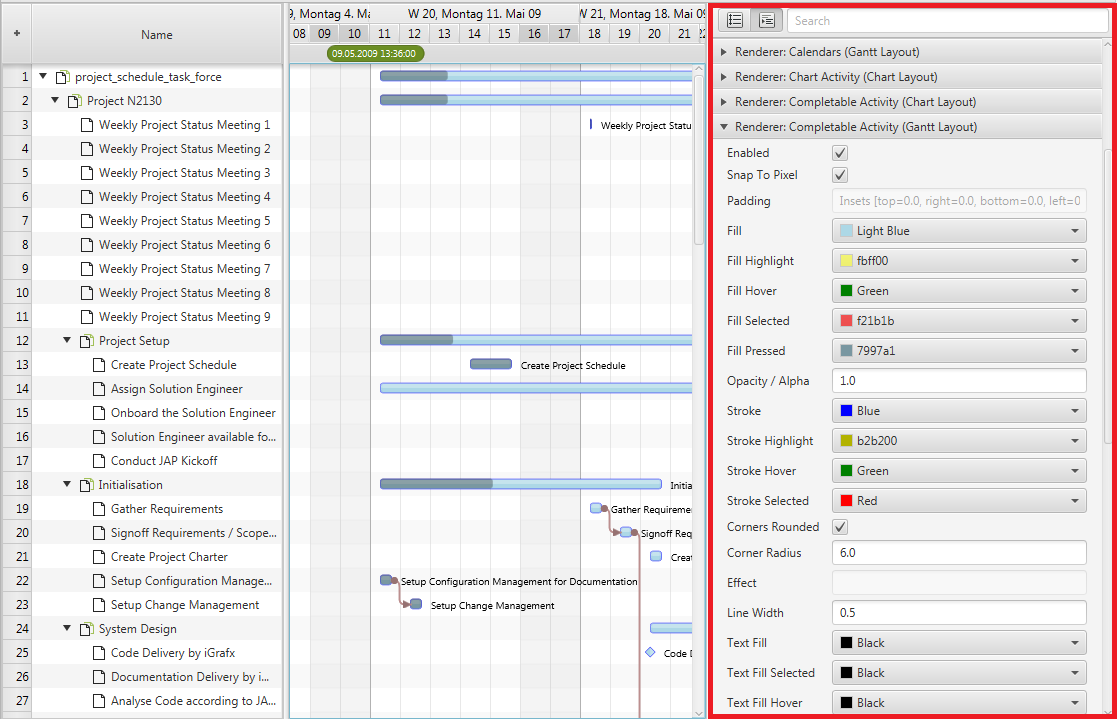Click the Name column header
Screen dimensions: 1117x719
pos(157,34)
